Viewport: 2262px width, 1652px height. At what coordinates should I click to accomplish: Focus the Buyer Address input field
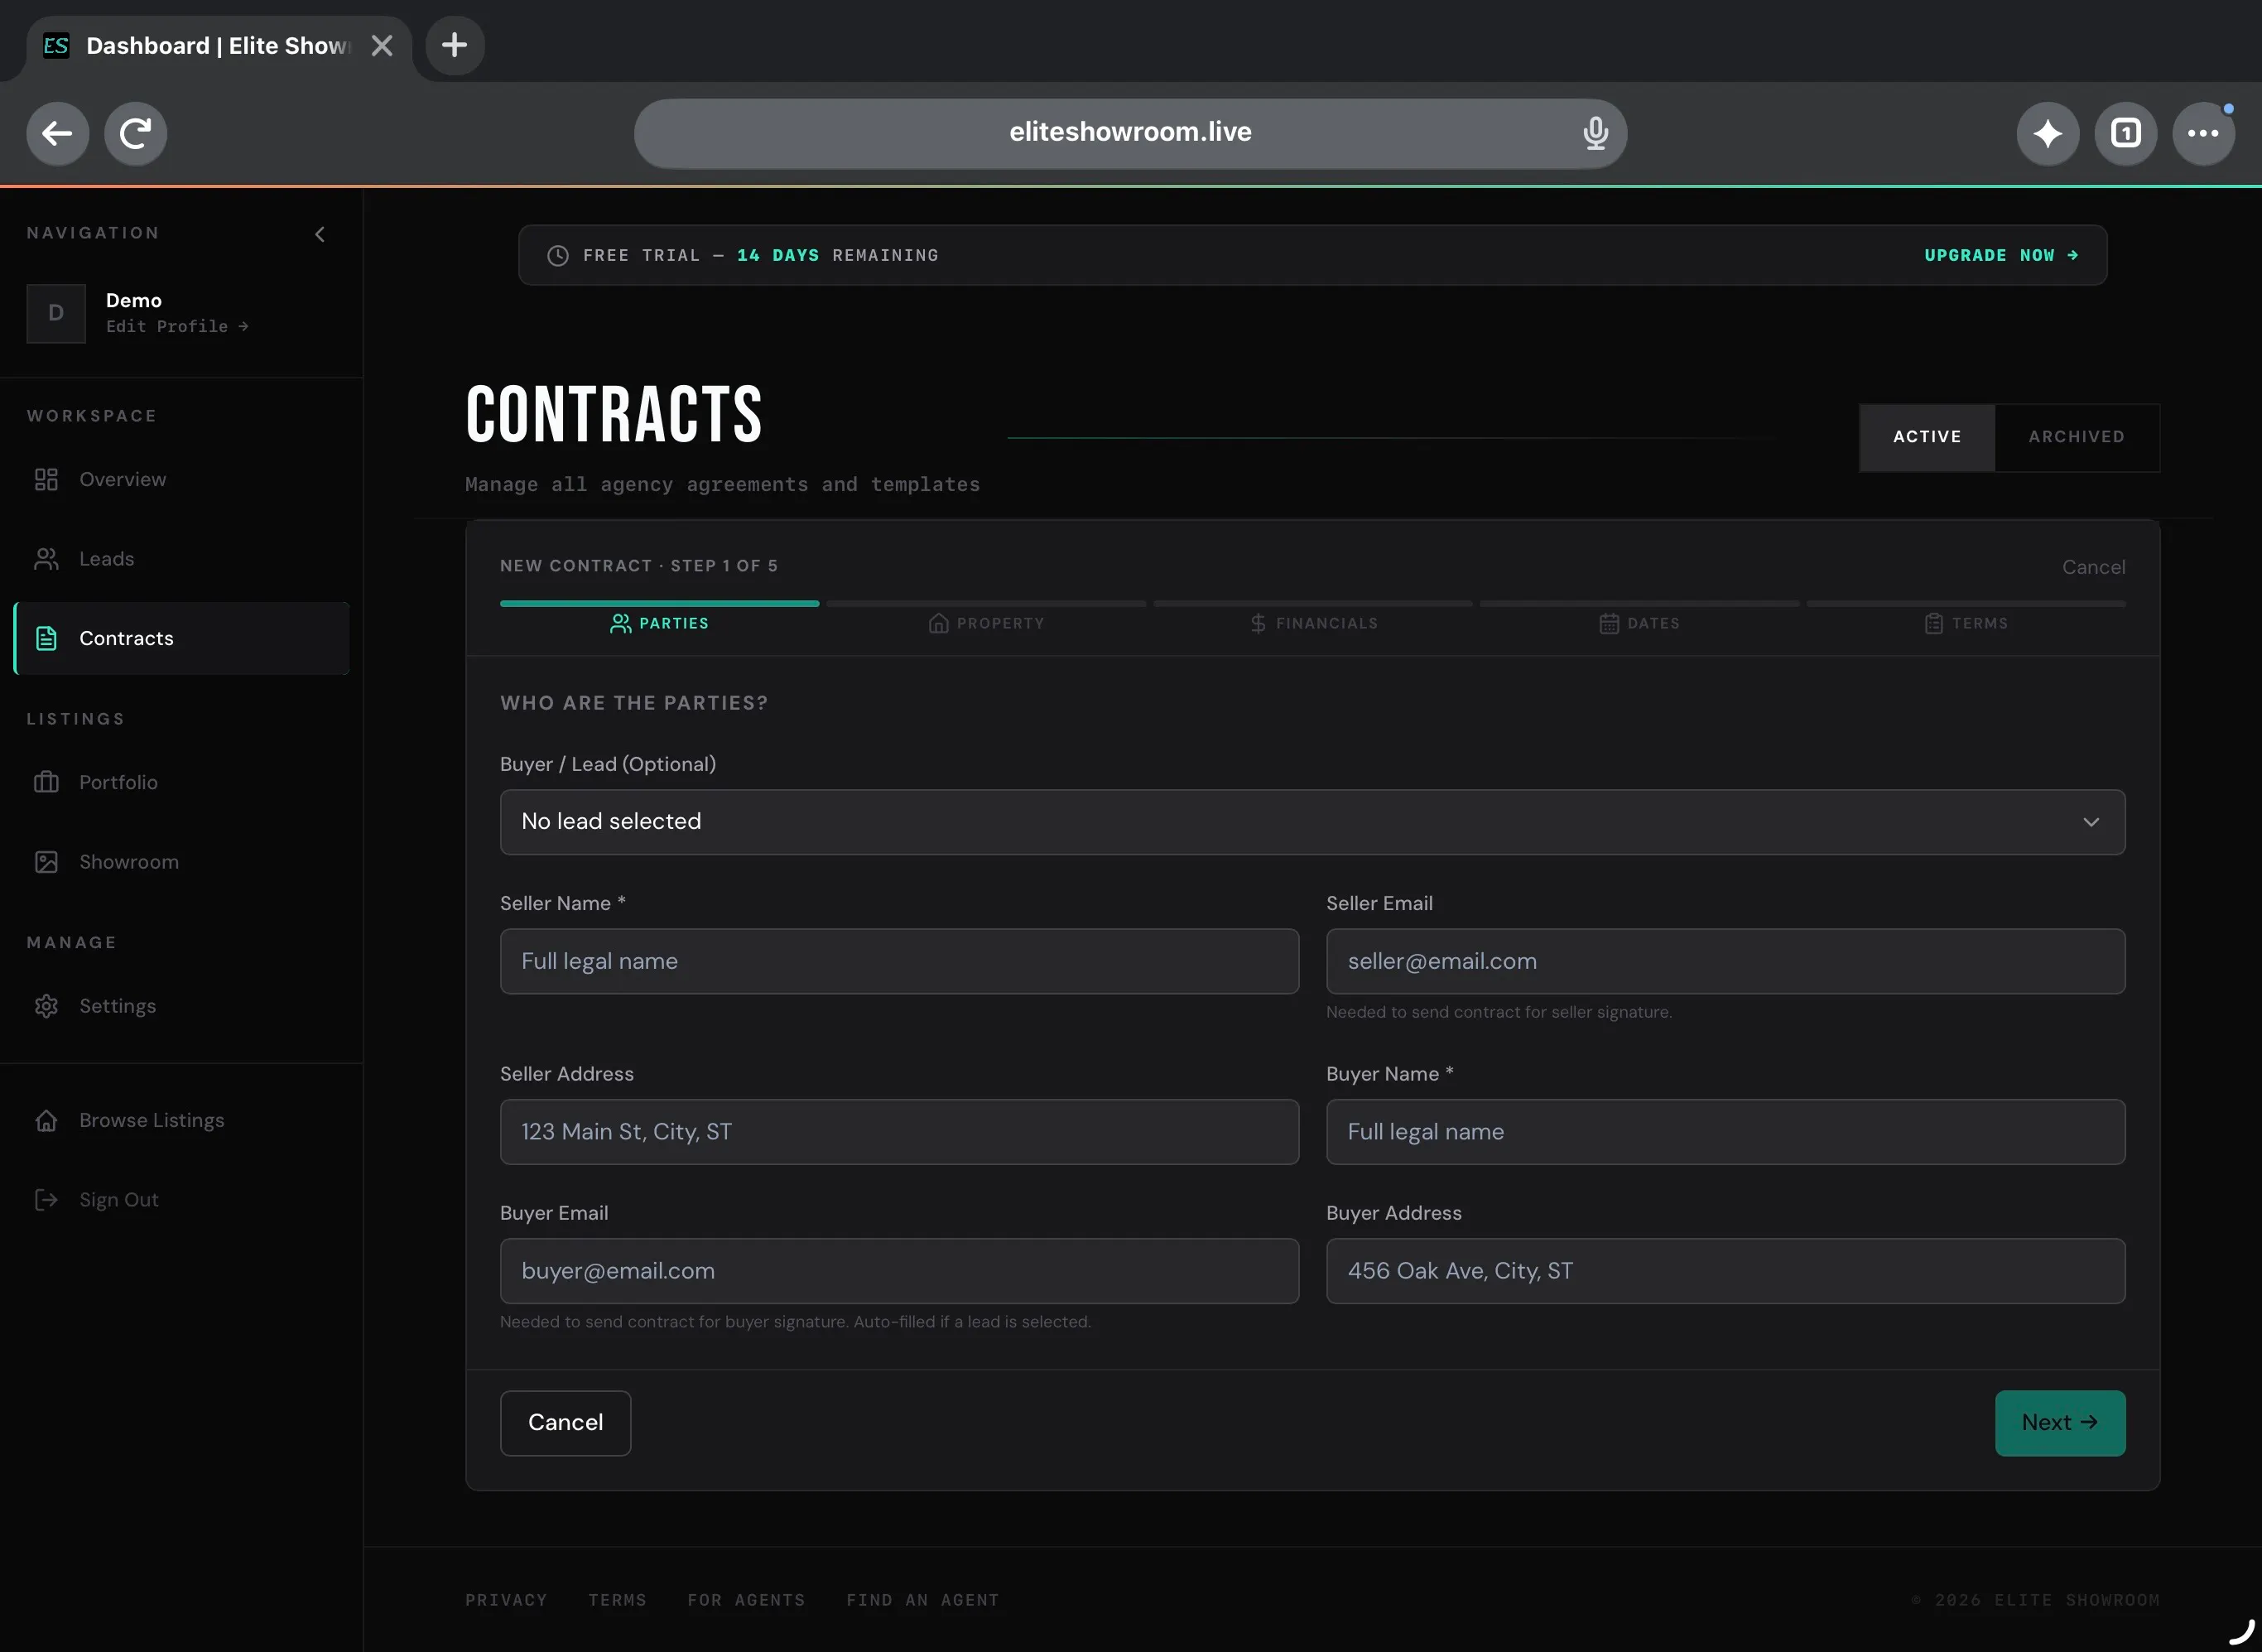1725,1271
